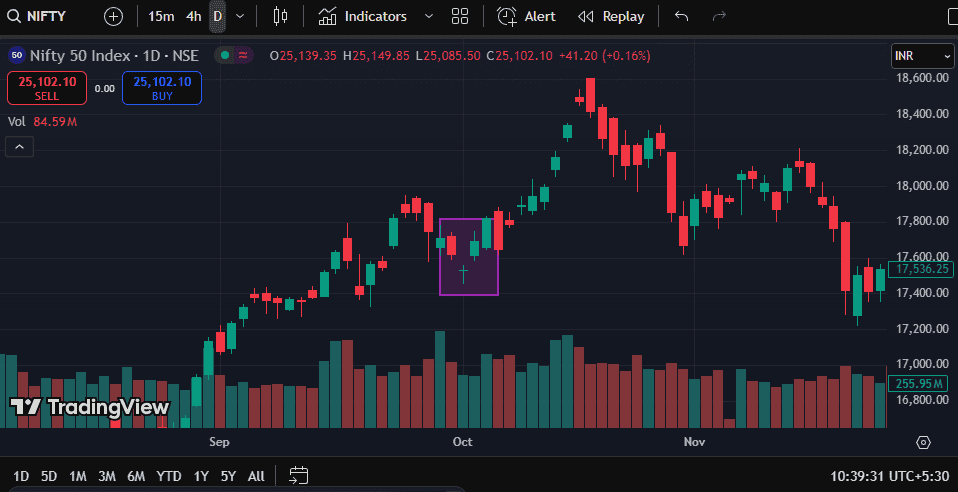
Task: Toggle the green market status indicator
Action: (225, 56)
